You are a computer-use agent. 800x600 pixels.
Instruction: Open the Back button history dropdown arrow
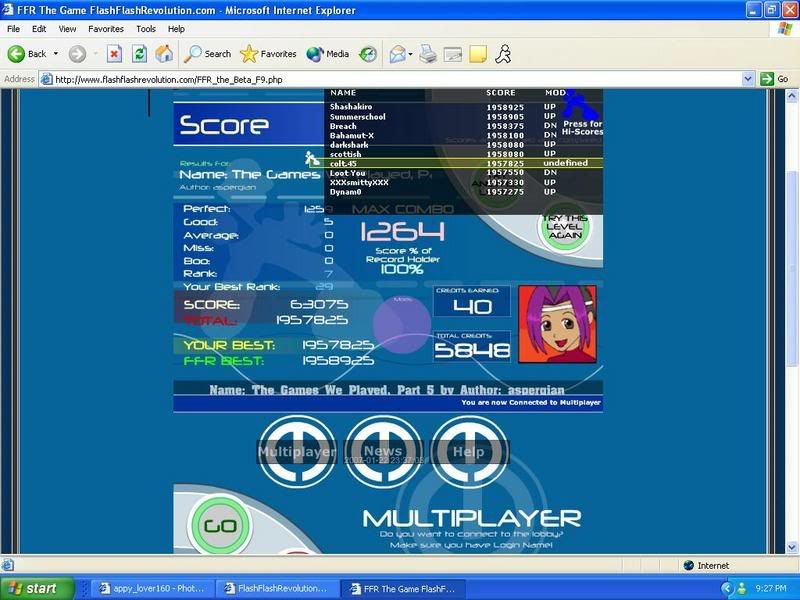point(56,54)
